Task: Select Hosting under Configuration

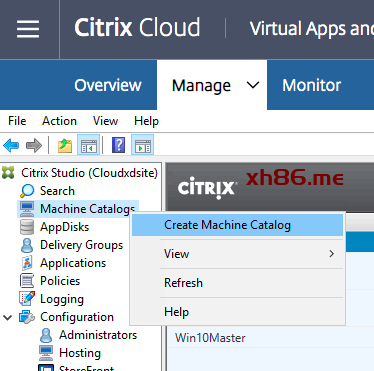Action: point(80,353)
